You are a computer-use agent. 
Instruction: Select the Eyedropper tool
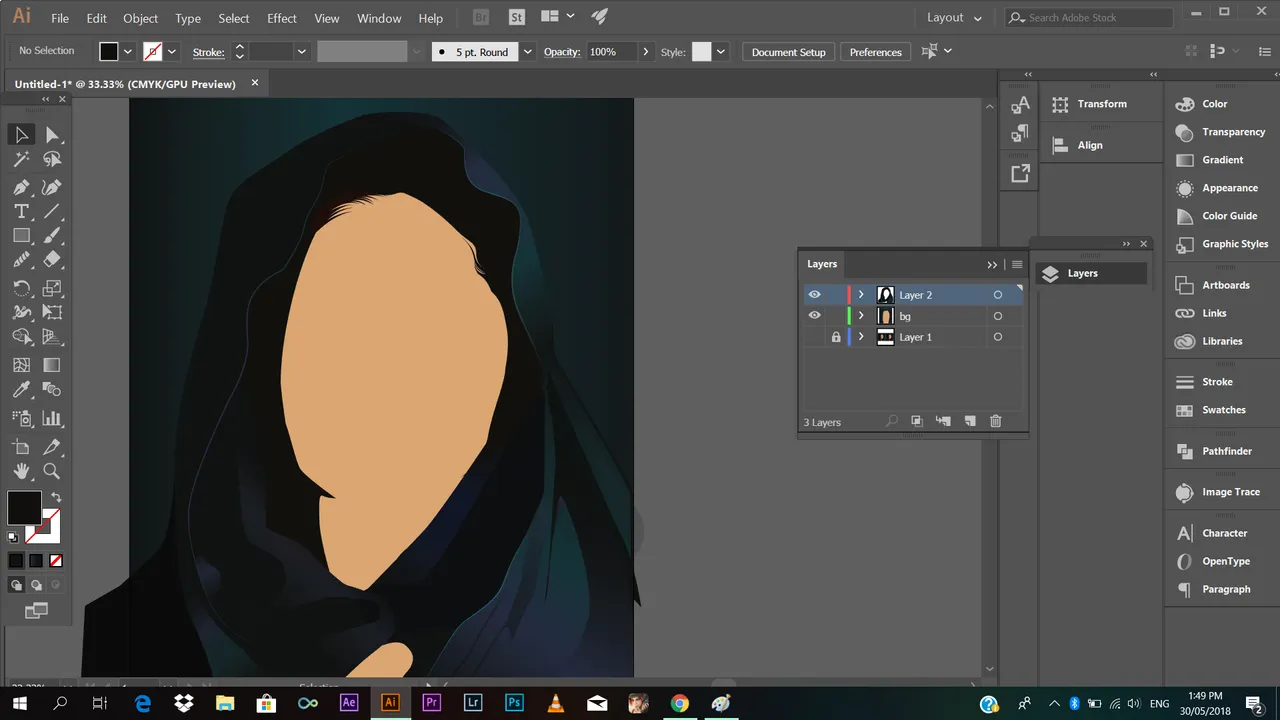click(x=21, y=390)
